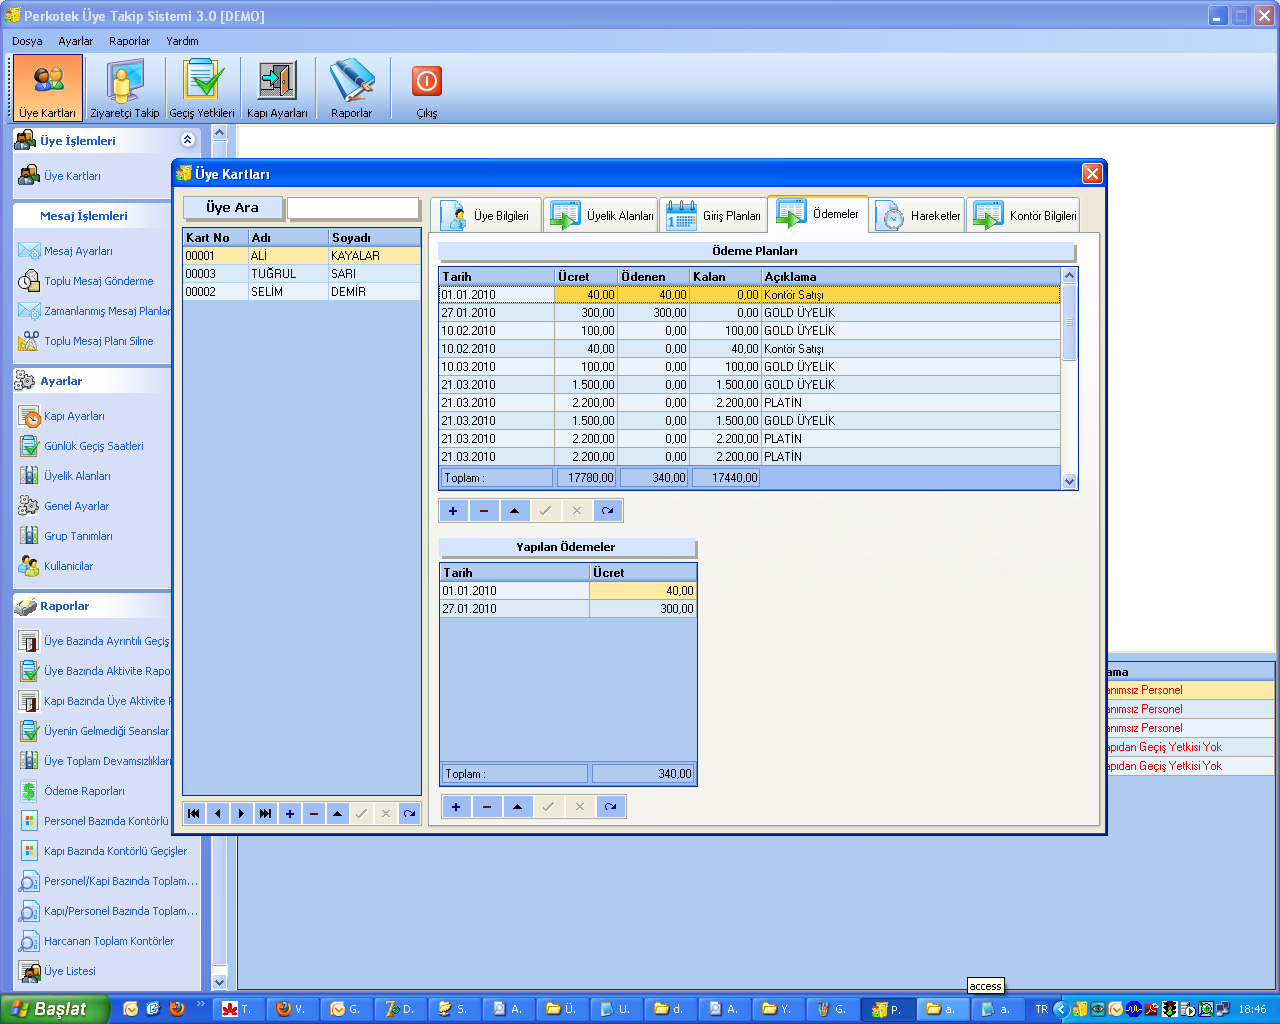Delete record in Yapılan Ödemeler navigator
This screenshot has width=1280, height=1024.
click(487, 807)
